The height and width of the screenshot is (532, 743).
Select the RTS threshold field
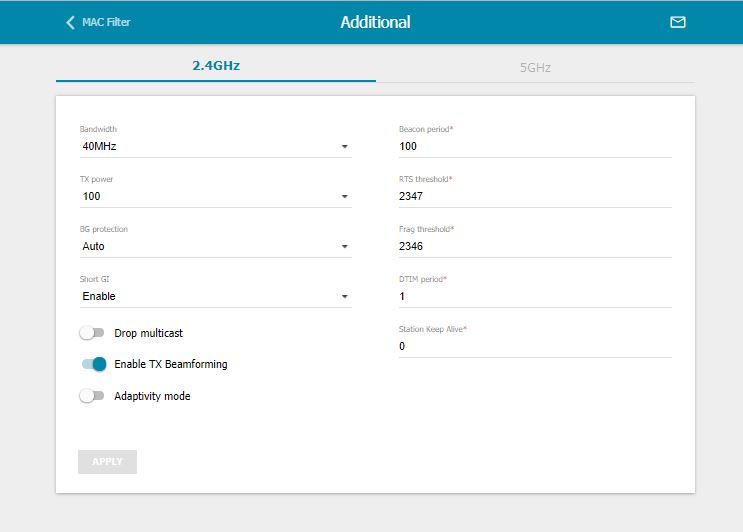tap(534, 196)
